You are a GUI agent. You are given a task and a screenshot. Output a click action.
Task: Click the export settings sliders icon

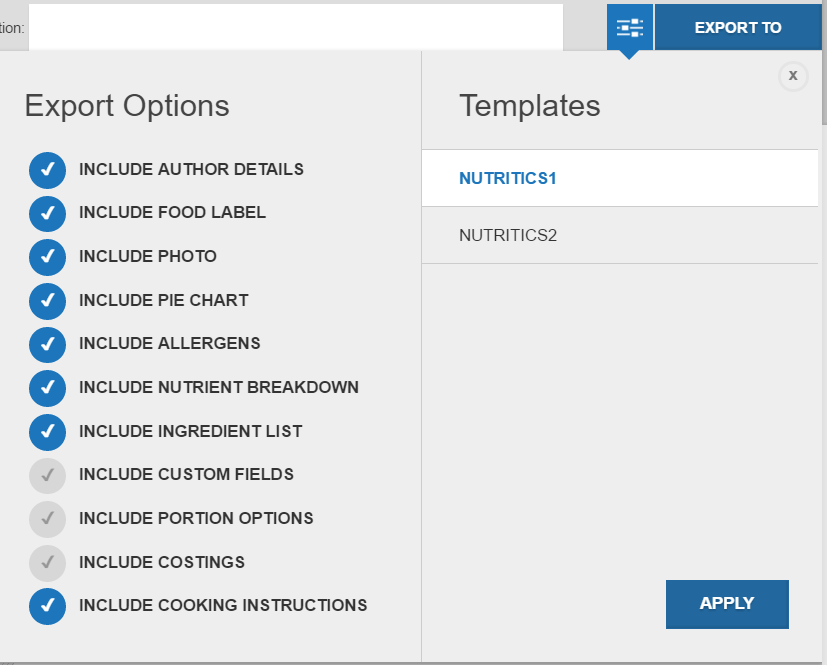pos(630,28)
